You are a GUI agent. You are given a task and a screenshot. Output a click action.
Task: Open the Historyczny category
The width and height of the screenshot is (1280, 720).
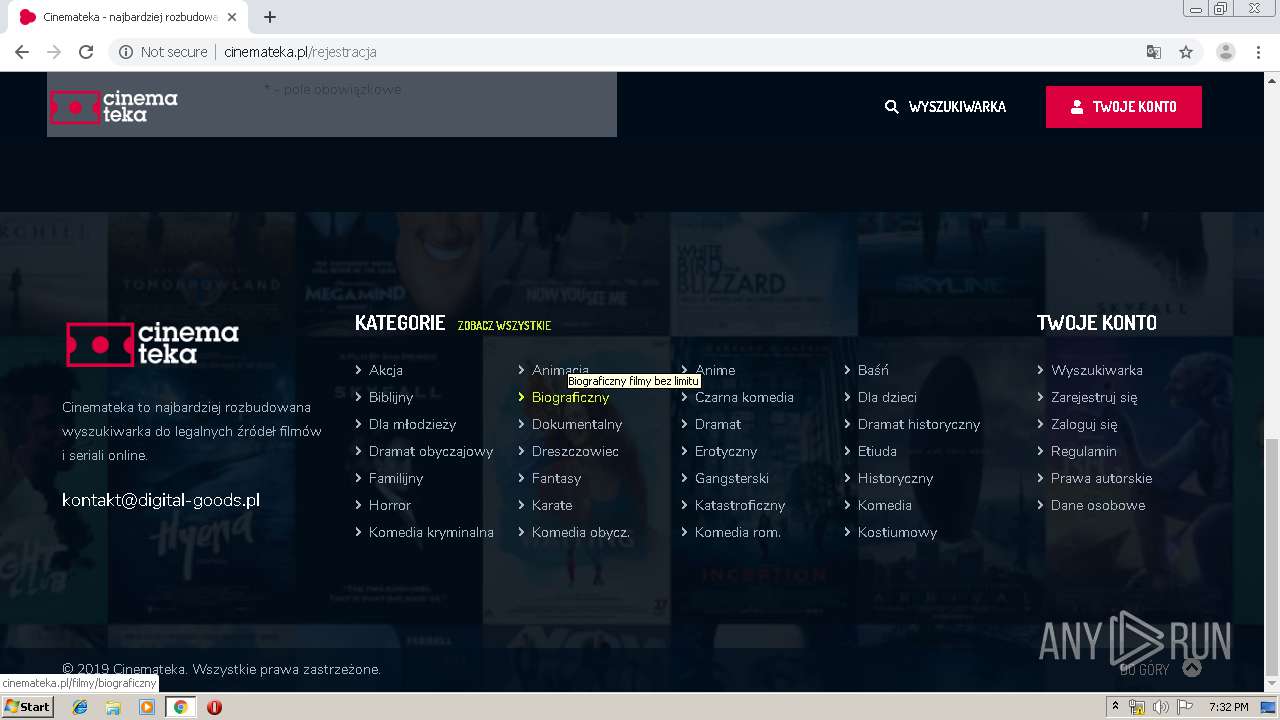(895, 478)
